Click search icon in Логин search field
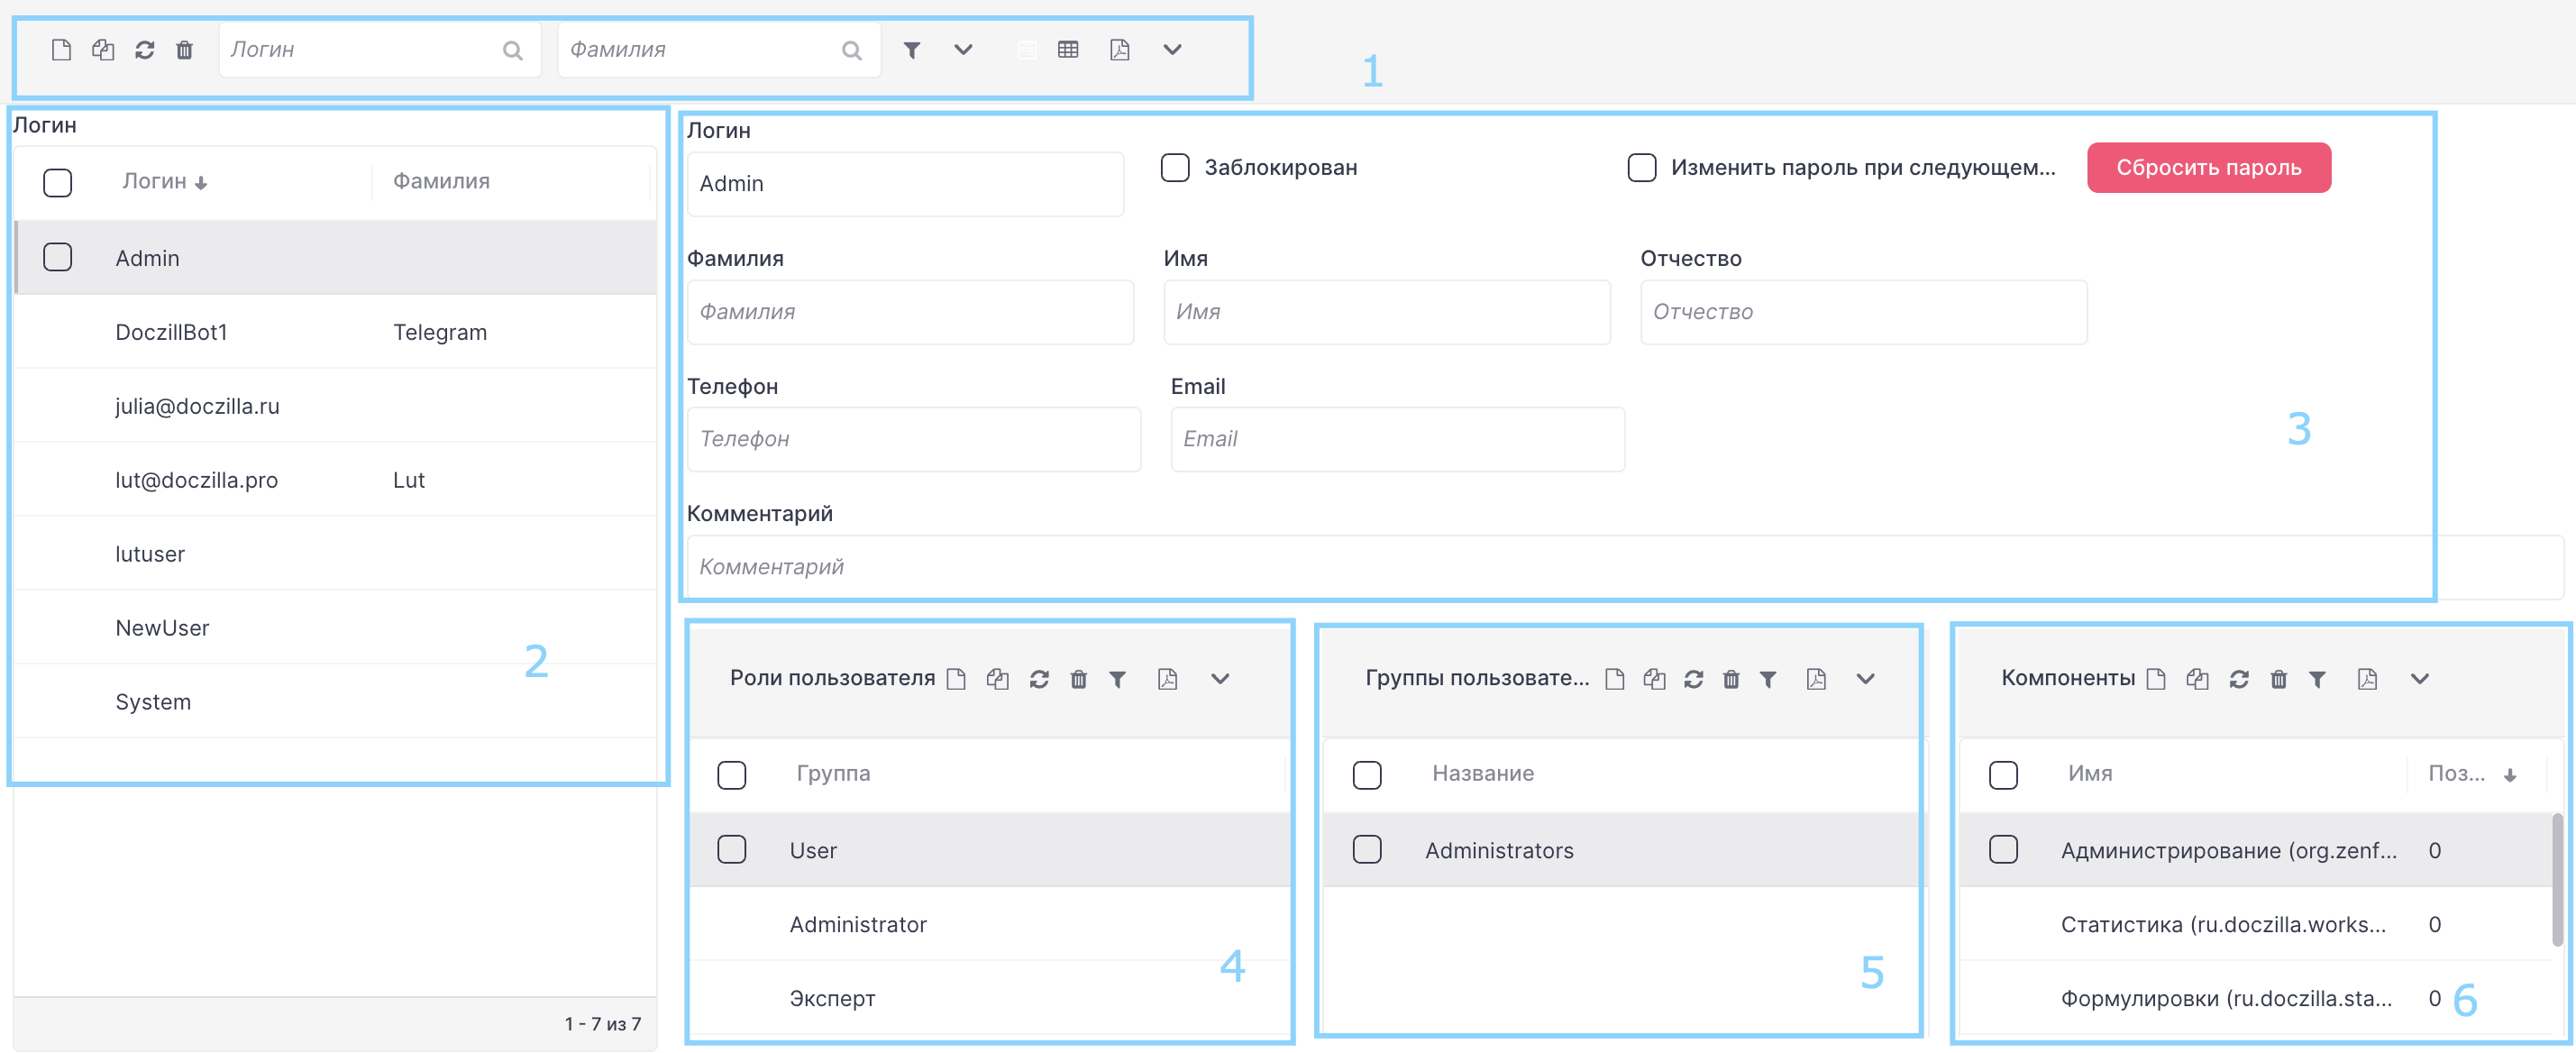The image size is (2576, 1053). click(x=513, y=50)
